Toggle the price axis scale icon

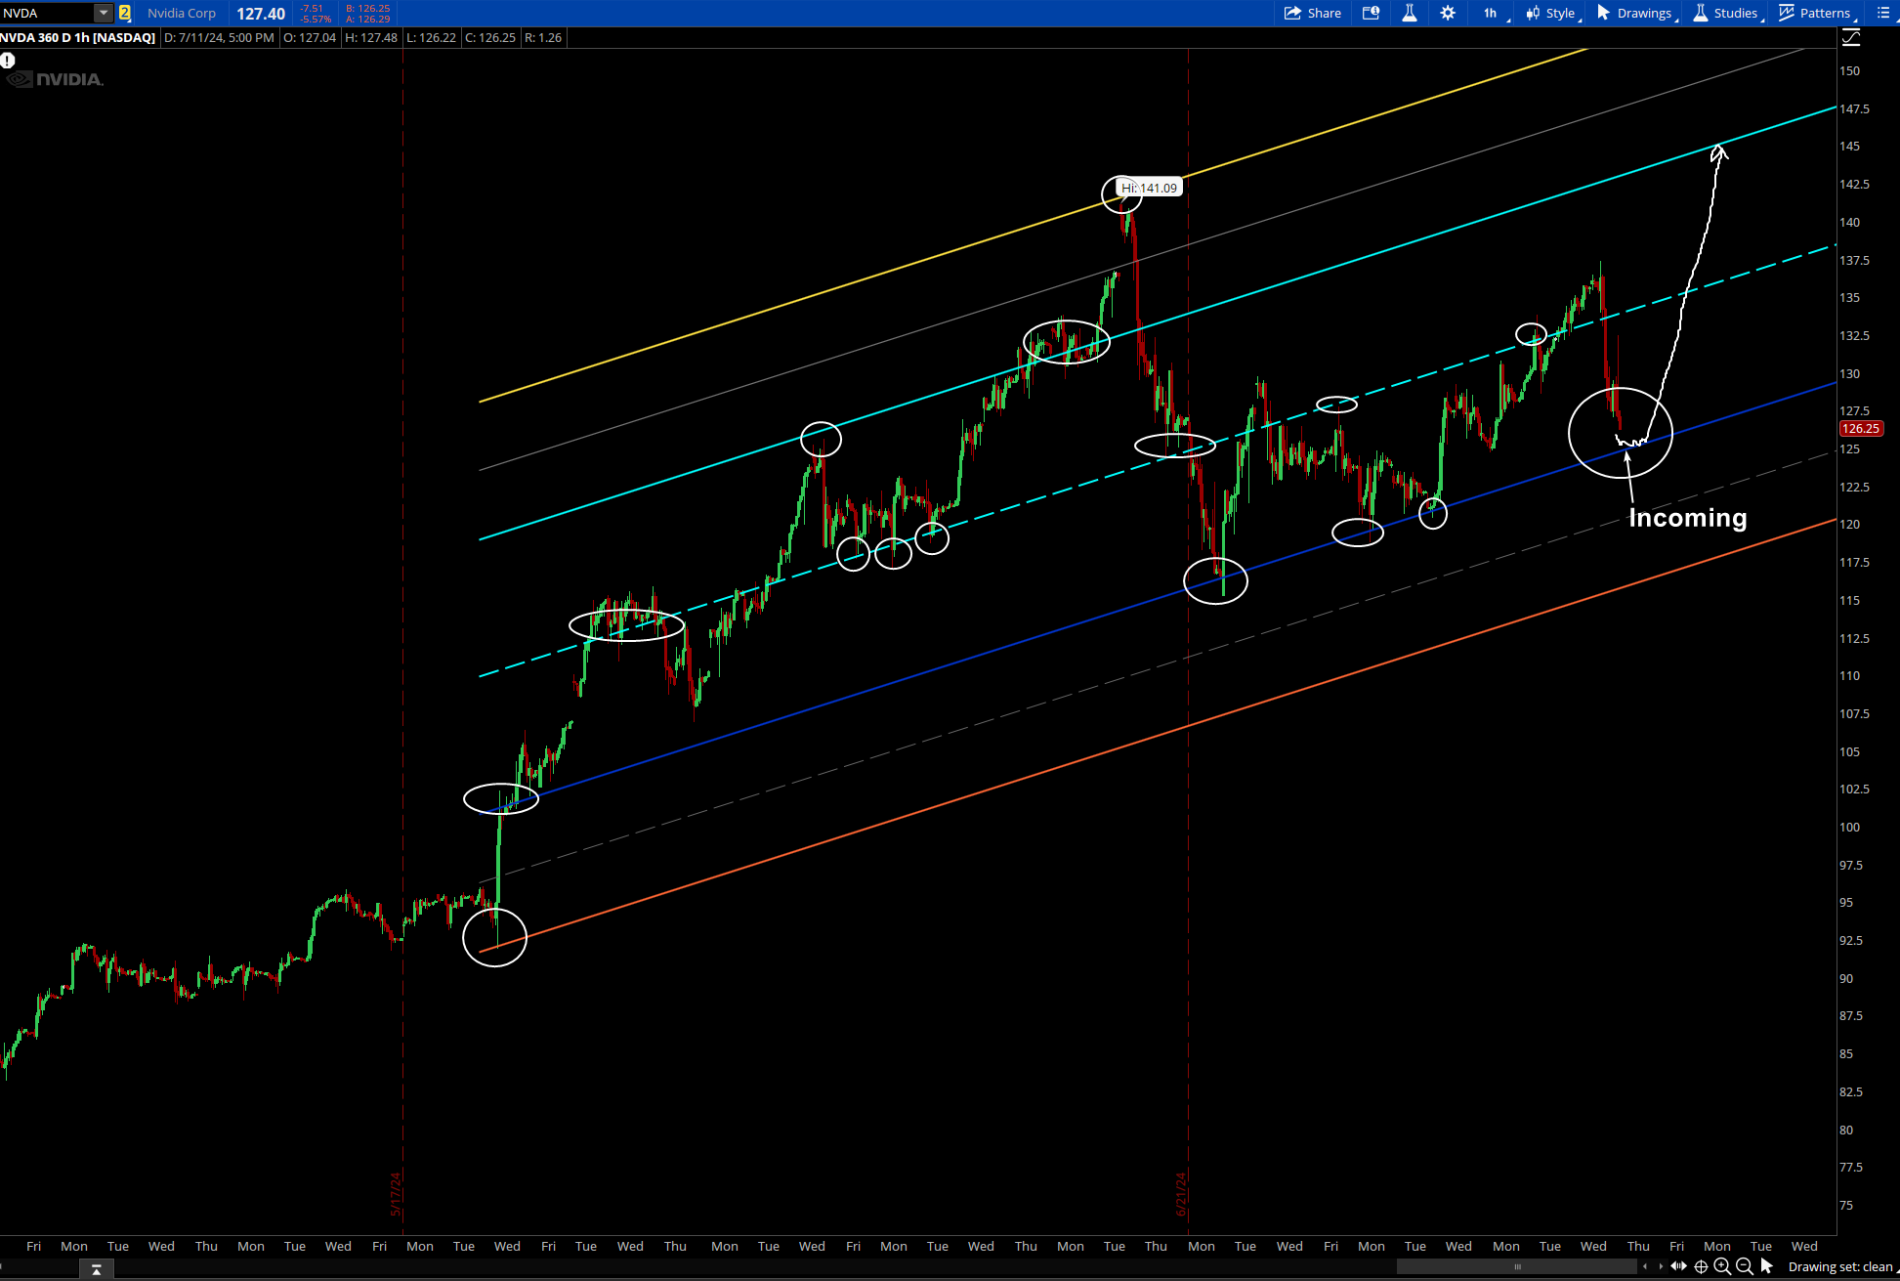click(1851, 38)
